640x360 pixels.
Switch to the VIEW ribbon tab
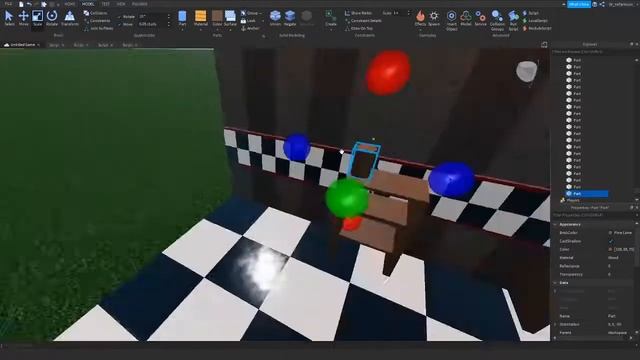pos(121,4)
